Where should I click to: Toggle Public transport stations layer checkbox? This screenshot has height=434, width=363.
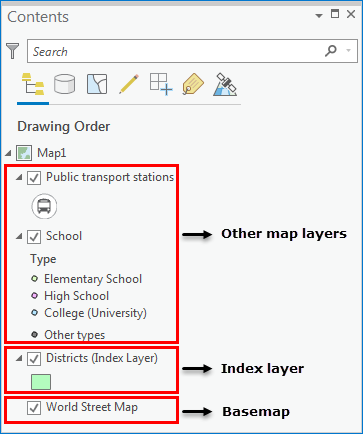(34, 178)
